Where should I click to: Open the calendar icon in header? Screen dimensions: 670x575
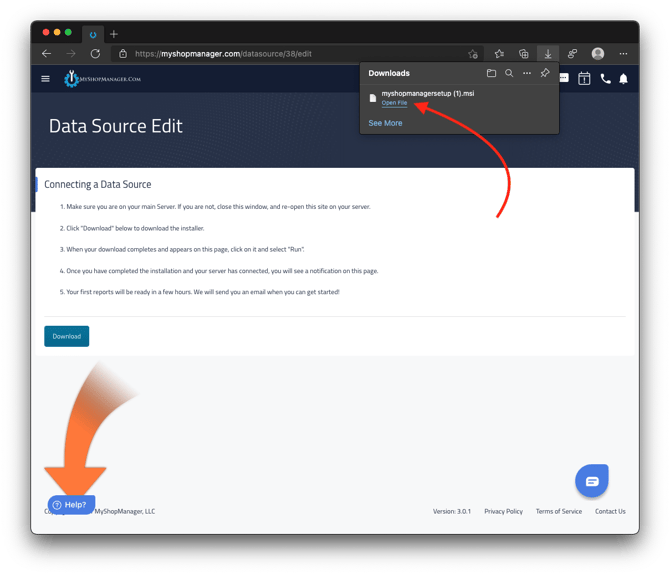[x=584, y=79]
